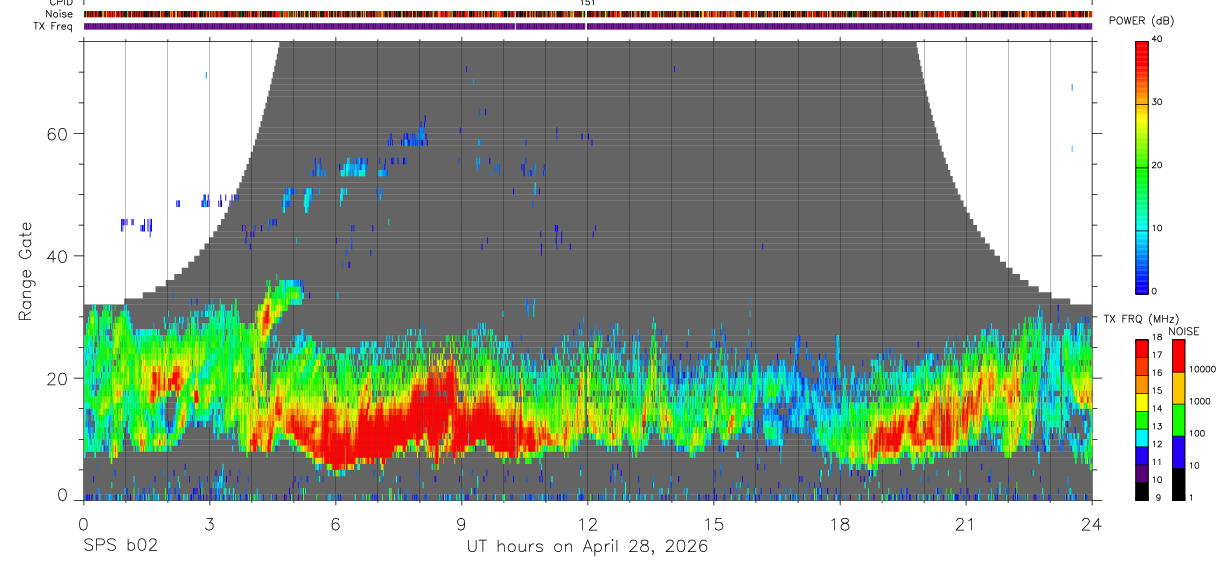
Task: Click the TX FRQ (MHz) color scale
Action: (1142, 420)
